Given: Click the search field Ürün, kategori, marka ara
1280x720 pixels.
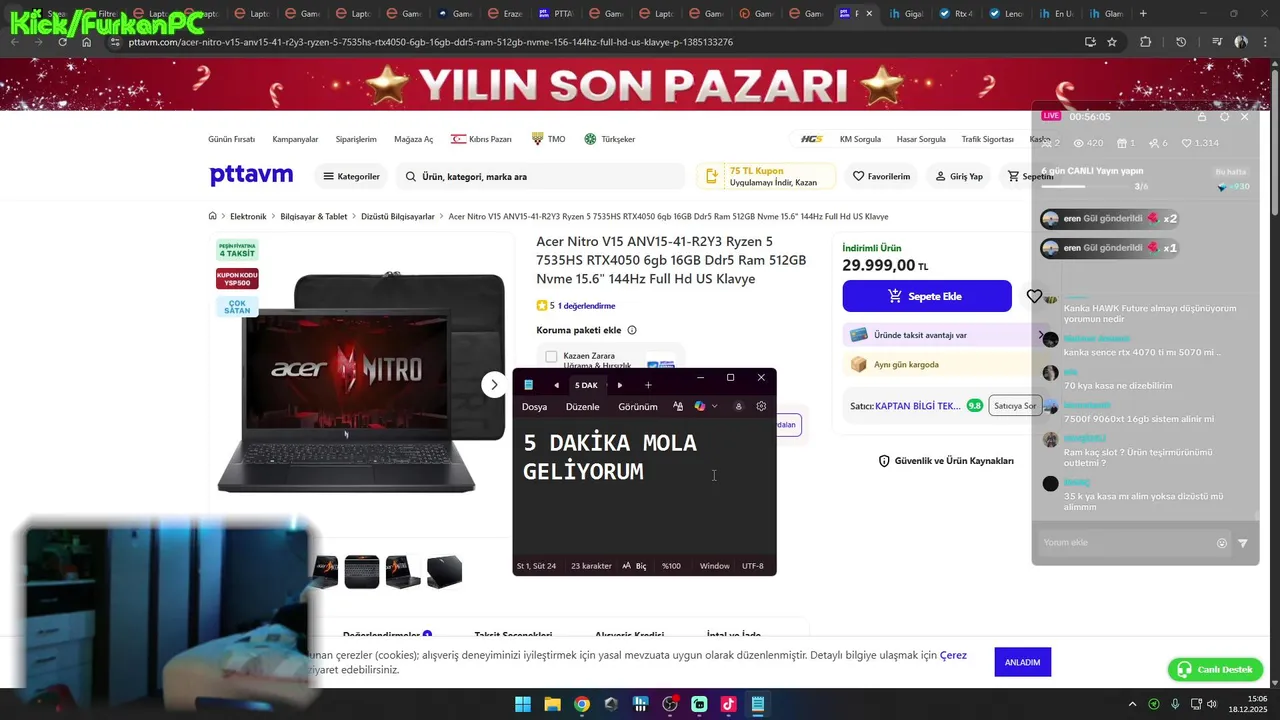Looking at the screenshot, I should tap(540, 176).
